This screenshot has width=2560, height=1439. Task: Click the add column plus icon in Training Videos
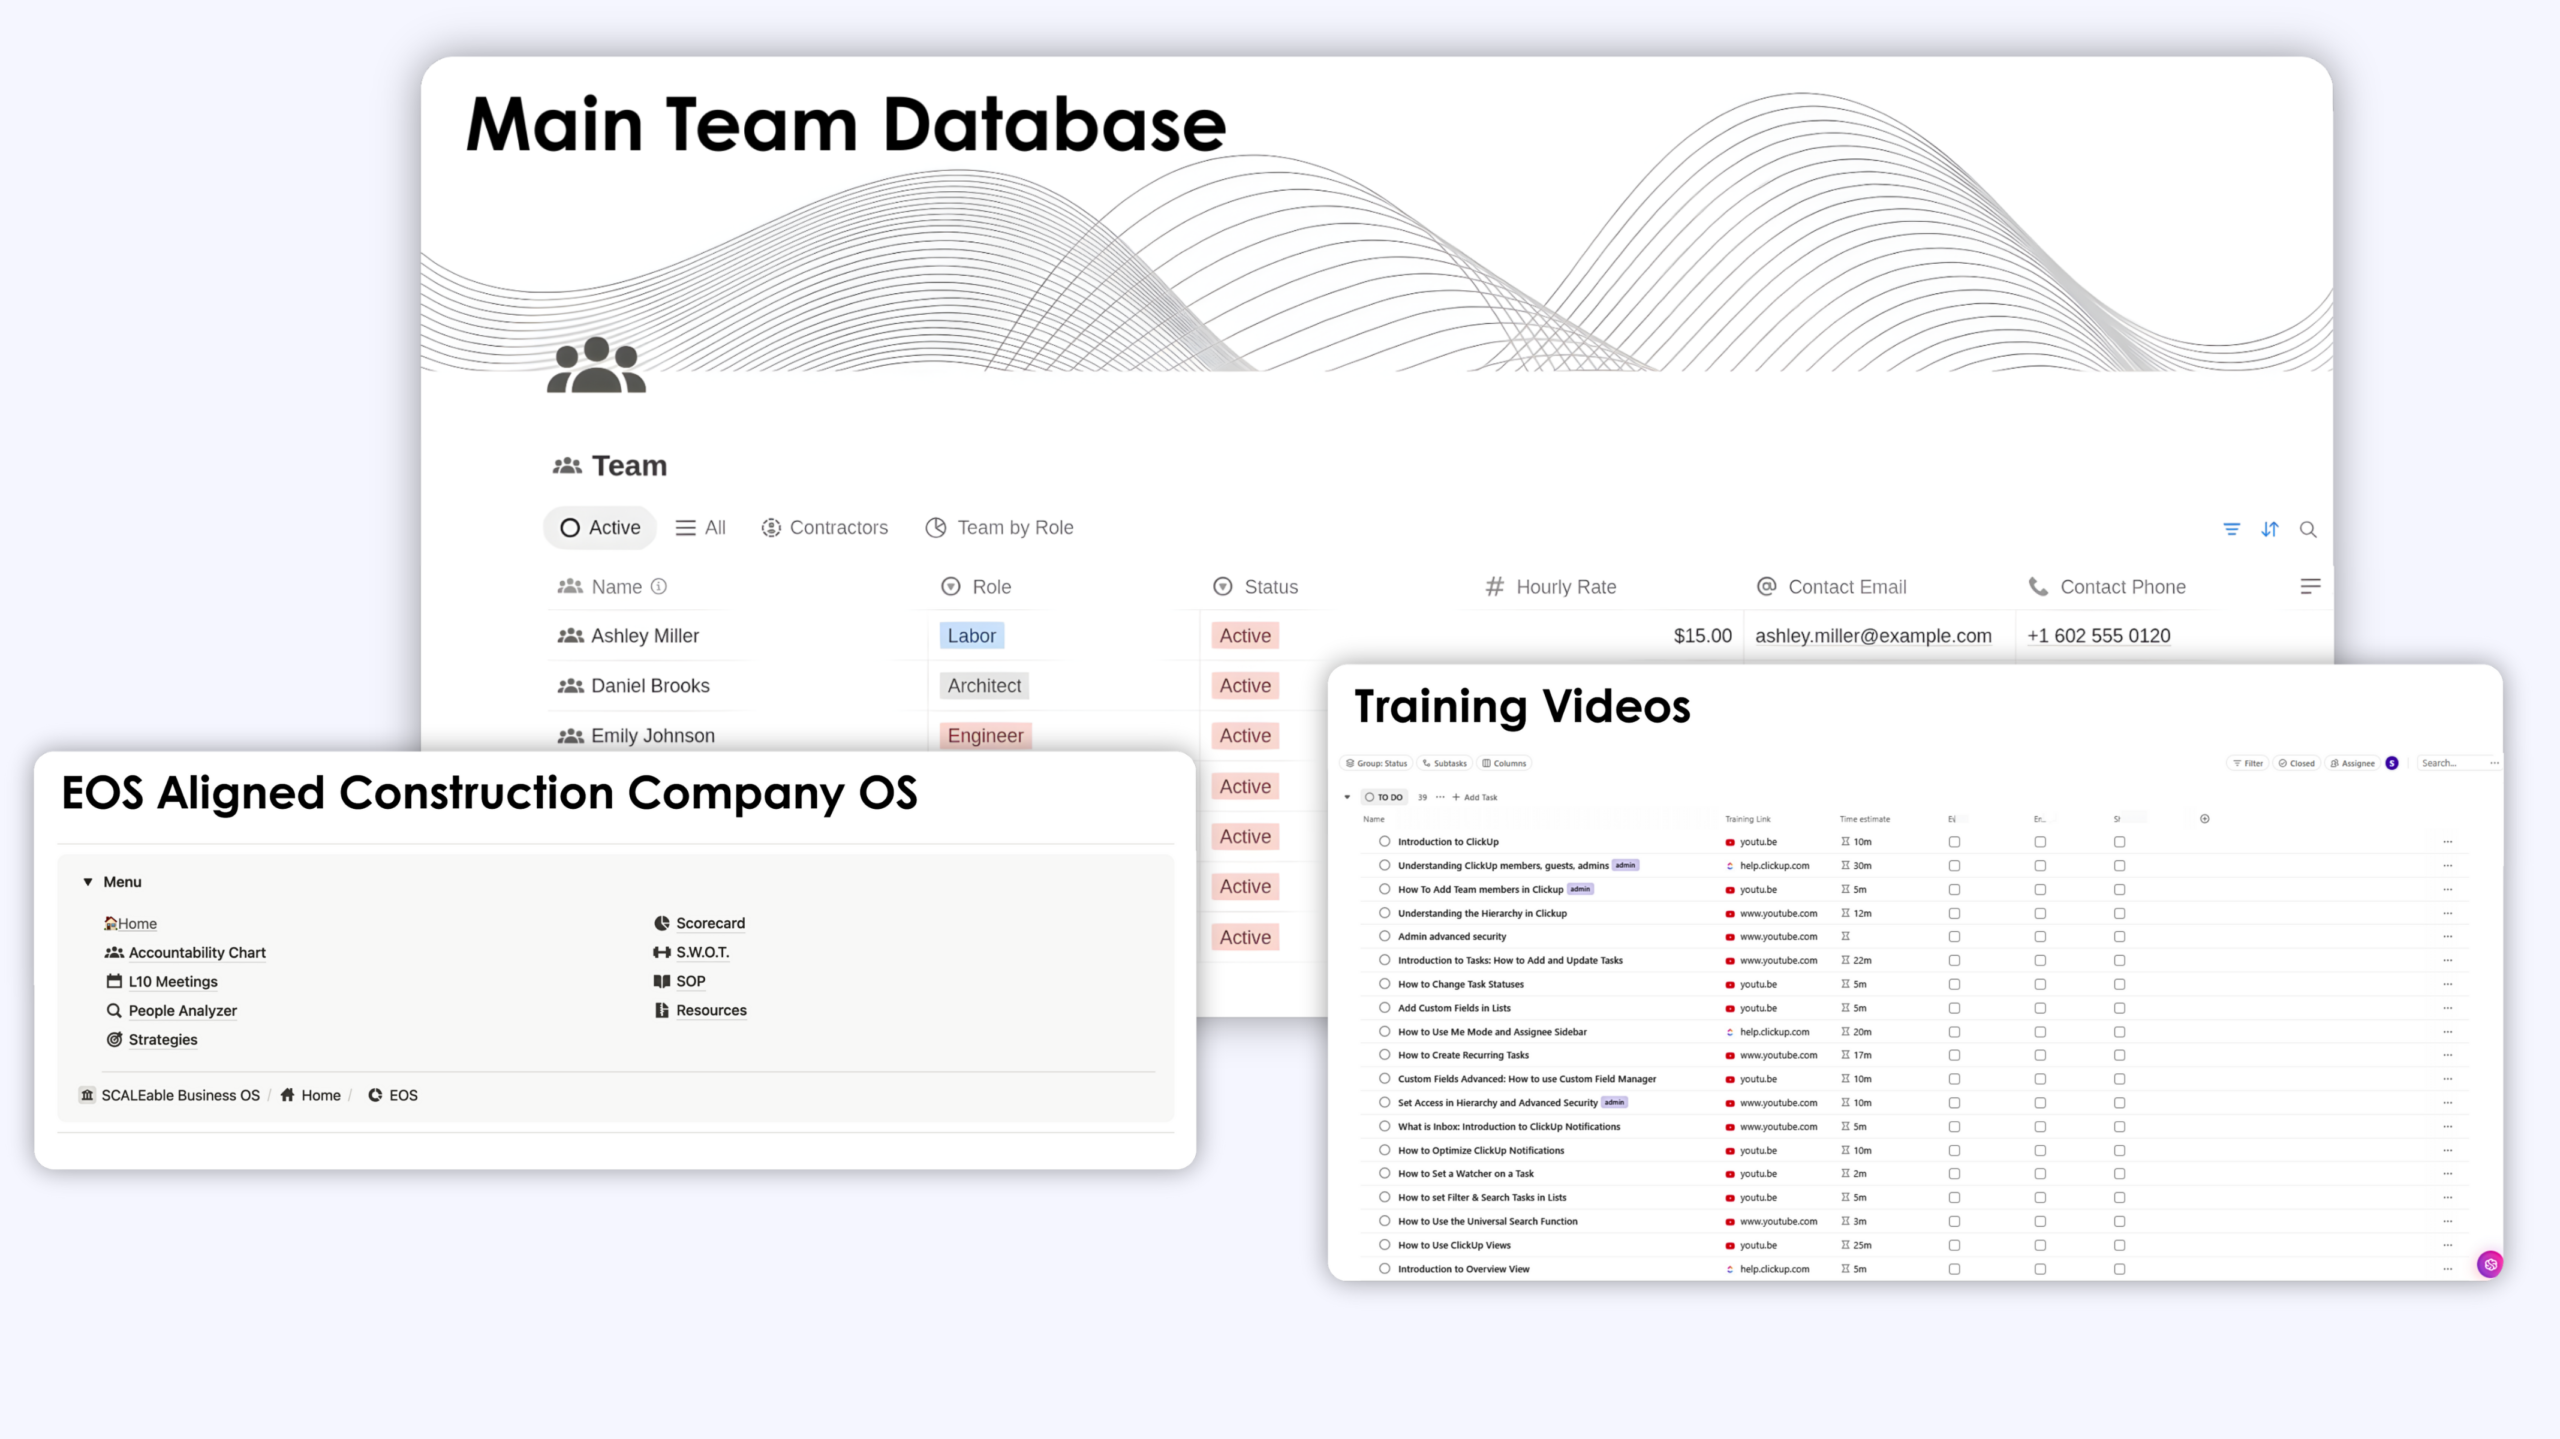[2204, 819]
